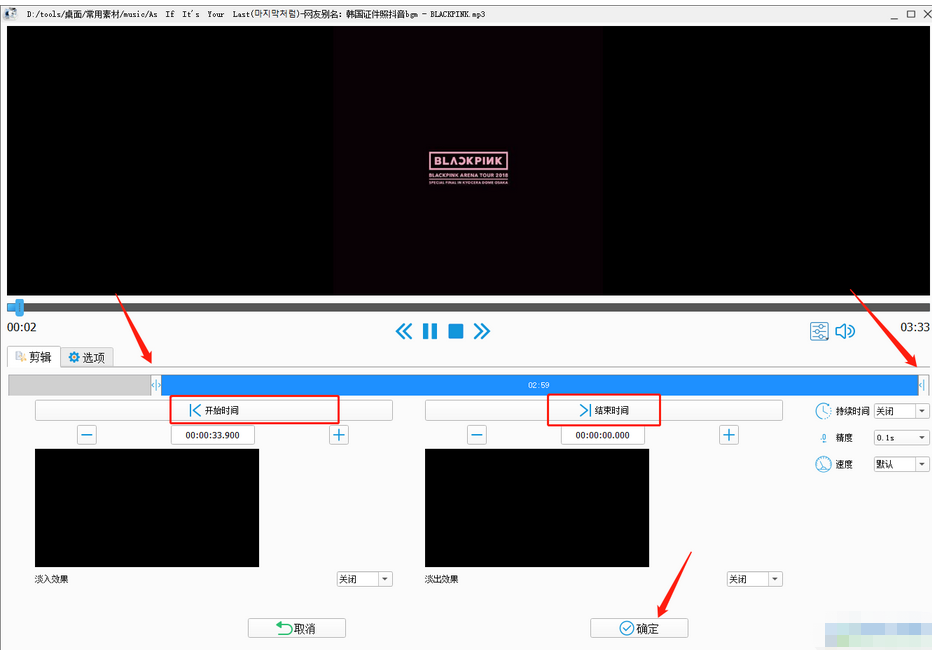The height and width of the screenshot is (650, 932).
Task: Click the fast-forward double-arrow icon
Action: 482,331
